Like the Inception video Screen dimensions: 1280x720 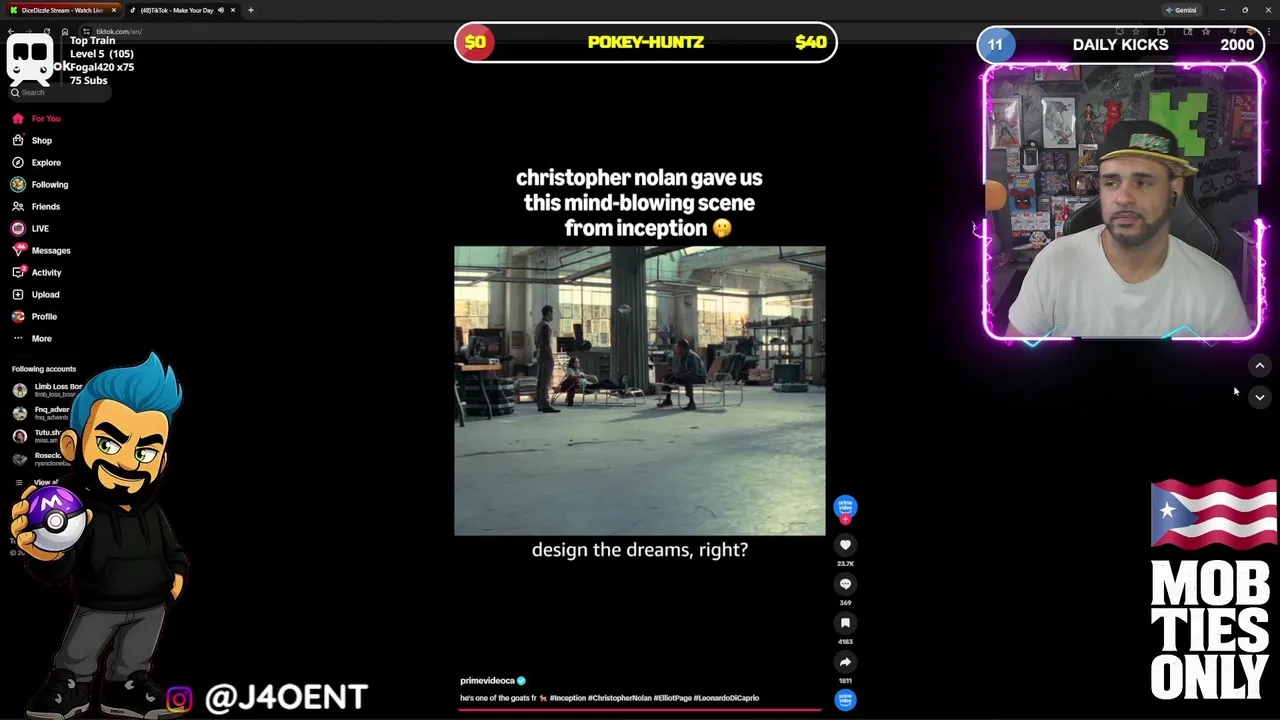tap(845, 545)
